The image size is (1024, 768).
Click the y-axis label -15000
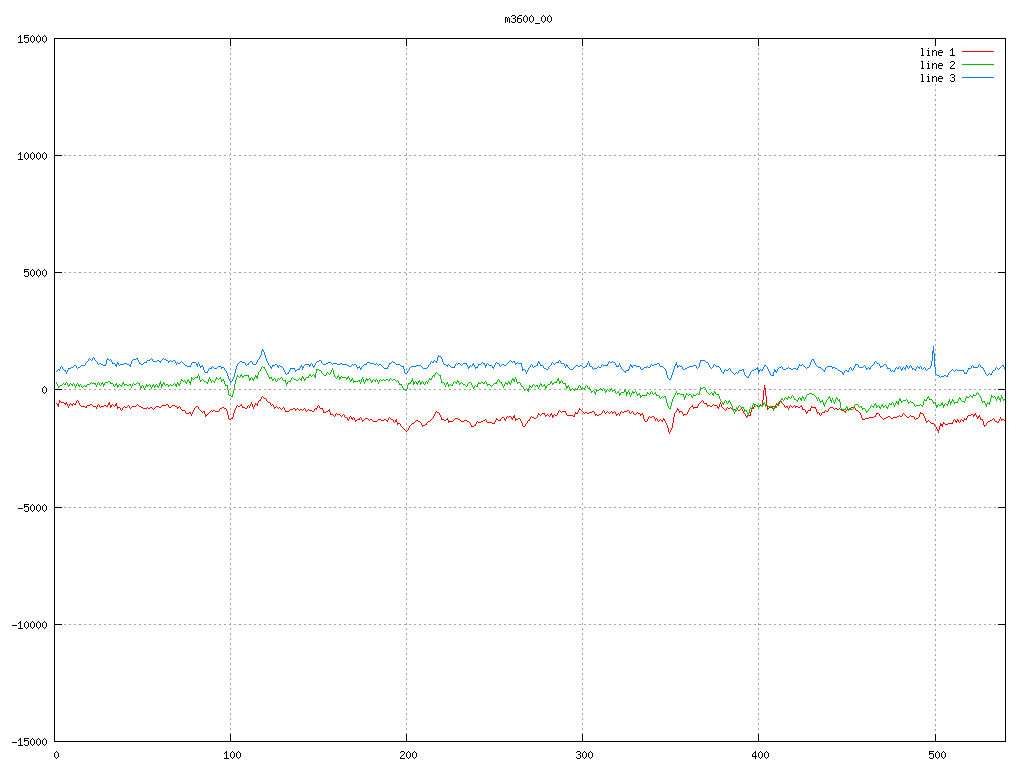30,742
